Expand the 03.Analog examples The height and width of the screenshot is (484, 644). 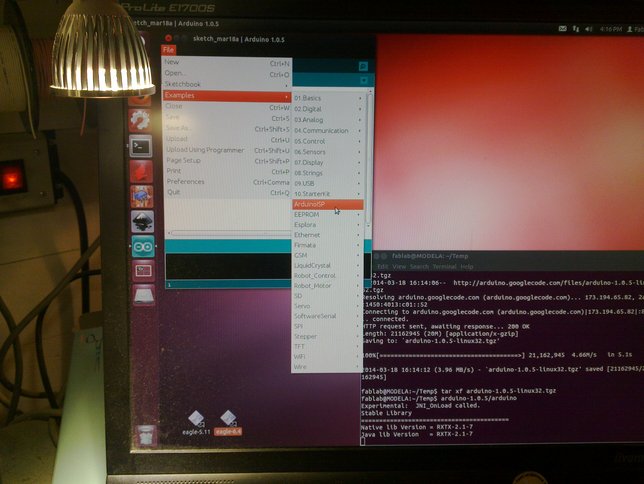pos(328,120)
